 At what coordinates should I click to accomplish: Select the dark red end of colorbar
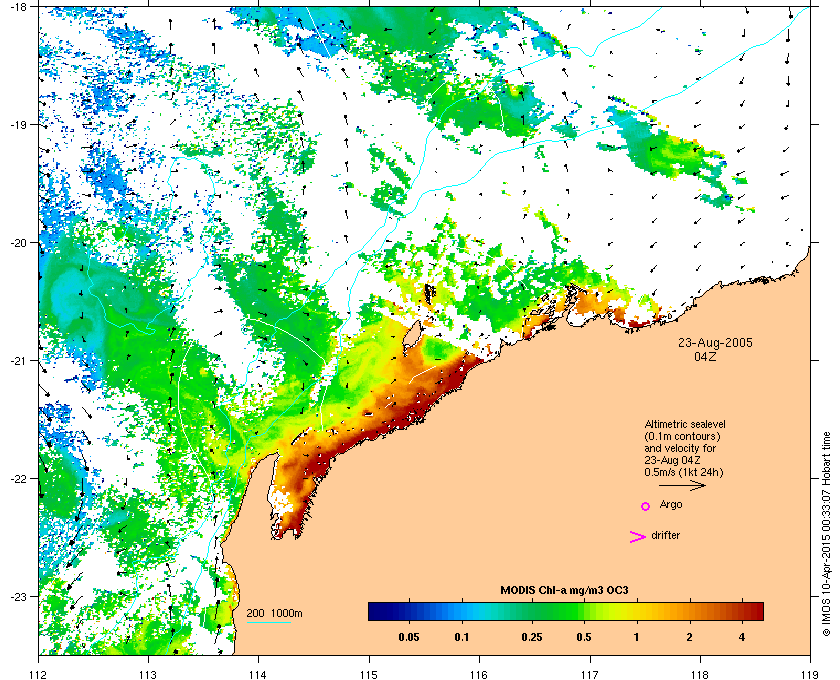[x=757, y=611]
